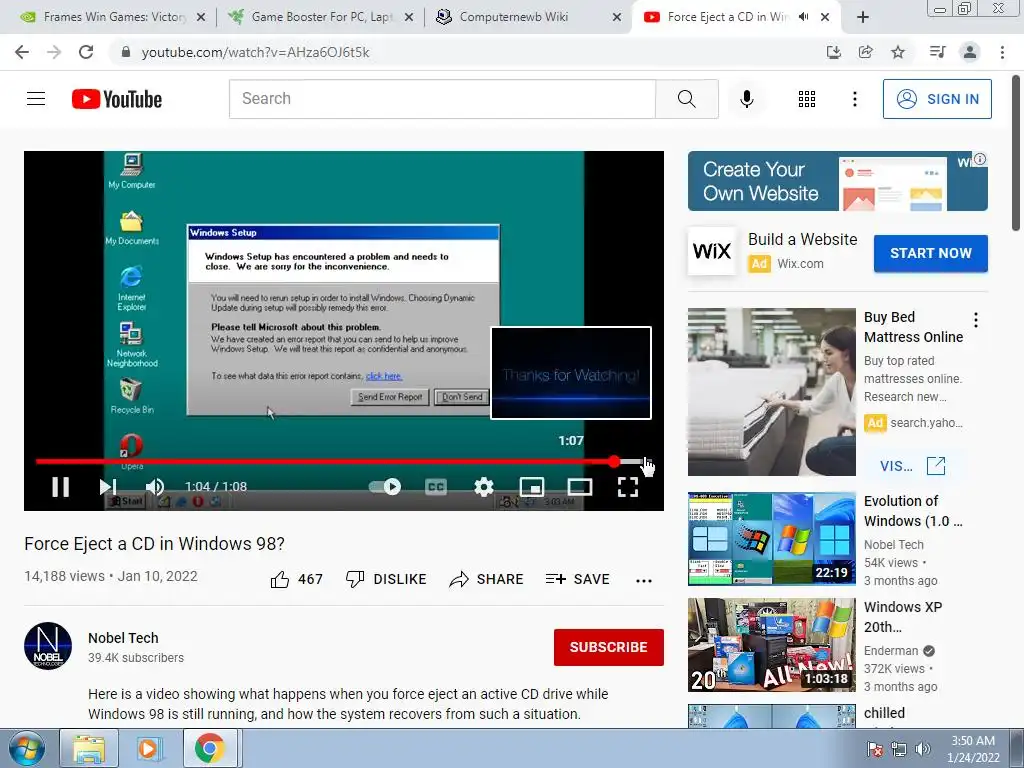The width and height of the screenshot is (1024, 768).
Task: Subscribe to Nobel Tech
Action: [609, 647]
